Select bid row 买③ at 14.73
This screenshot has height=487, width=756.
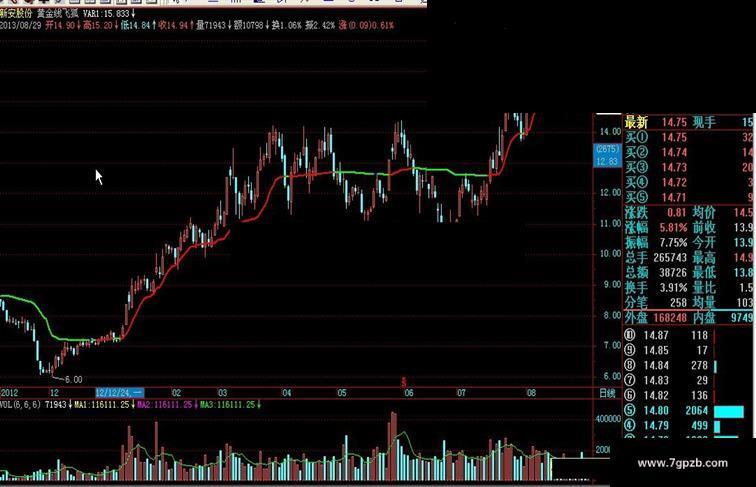point(689,167)
